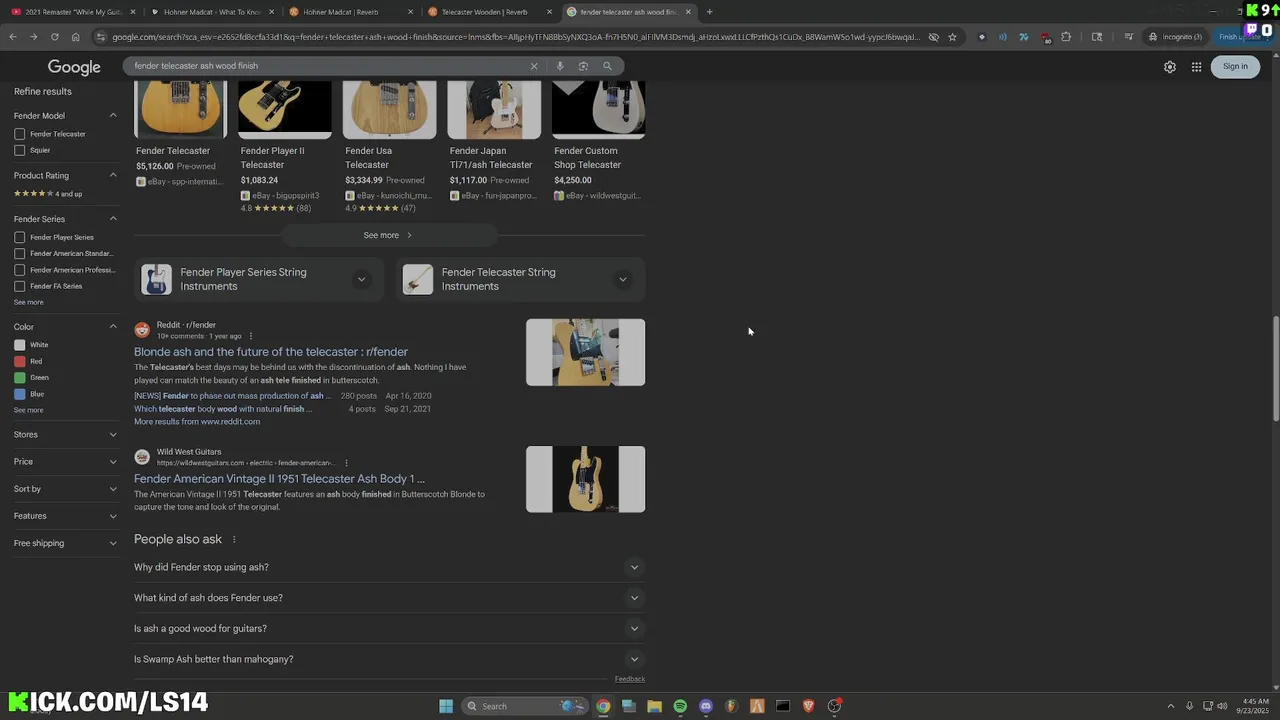Check the Fender Telecaster model filter

[19, 134]
